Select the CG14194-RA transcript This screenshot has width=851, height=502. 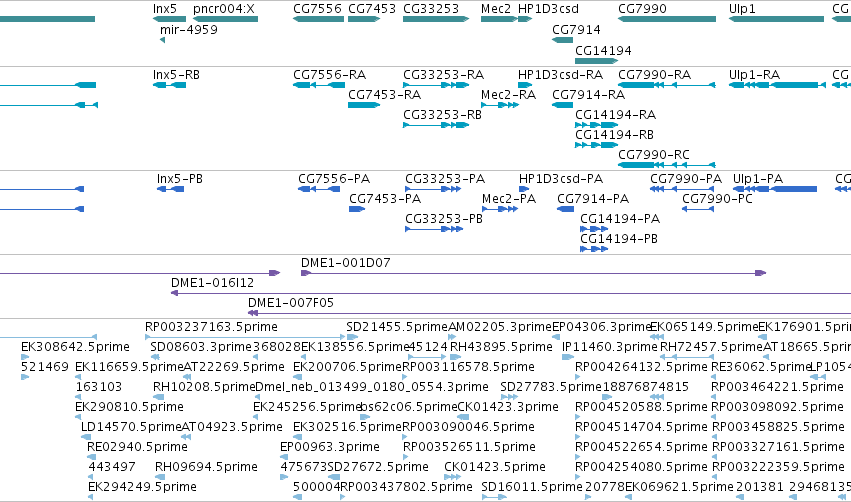point(596,125)
